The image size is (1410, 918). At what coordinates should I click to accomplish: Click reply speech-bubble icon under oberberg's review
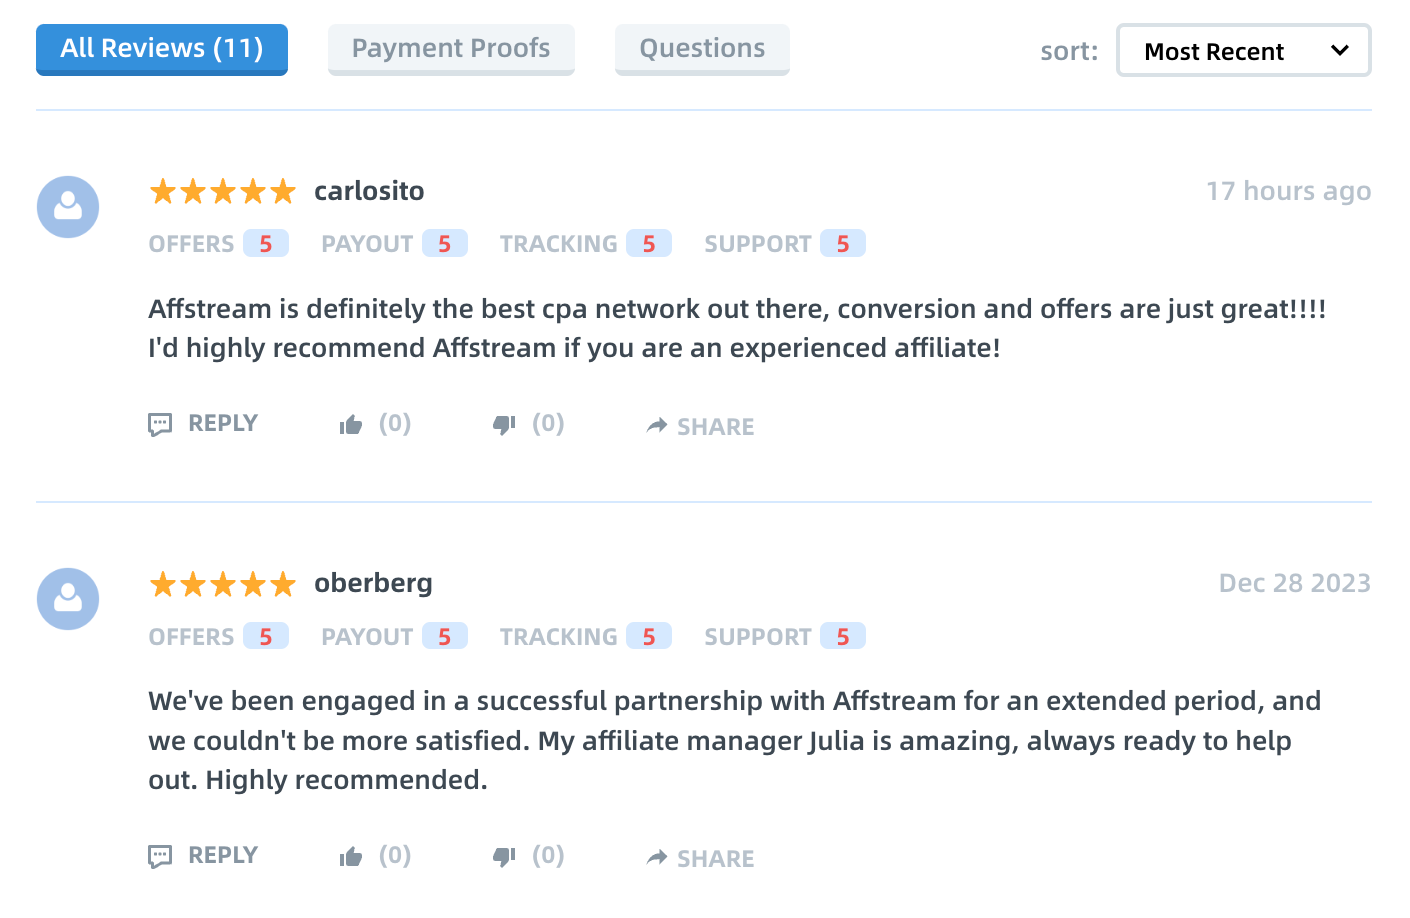tap(160, 857)
